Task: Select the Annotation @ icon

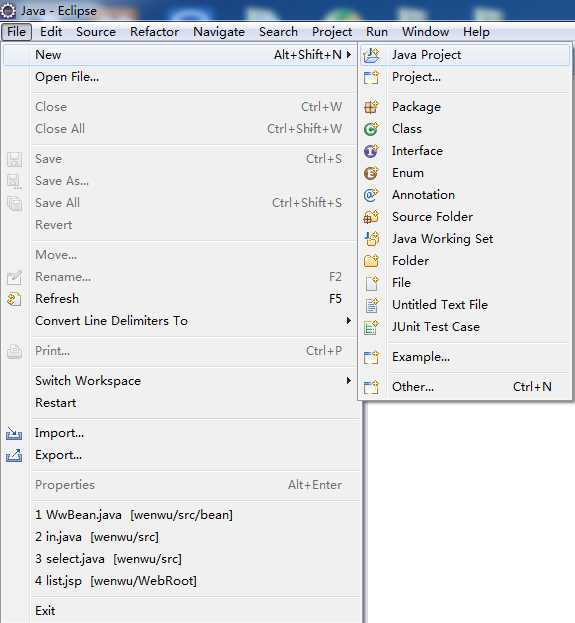Action: click(371, 195)
